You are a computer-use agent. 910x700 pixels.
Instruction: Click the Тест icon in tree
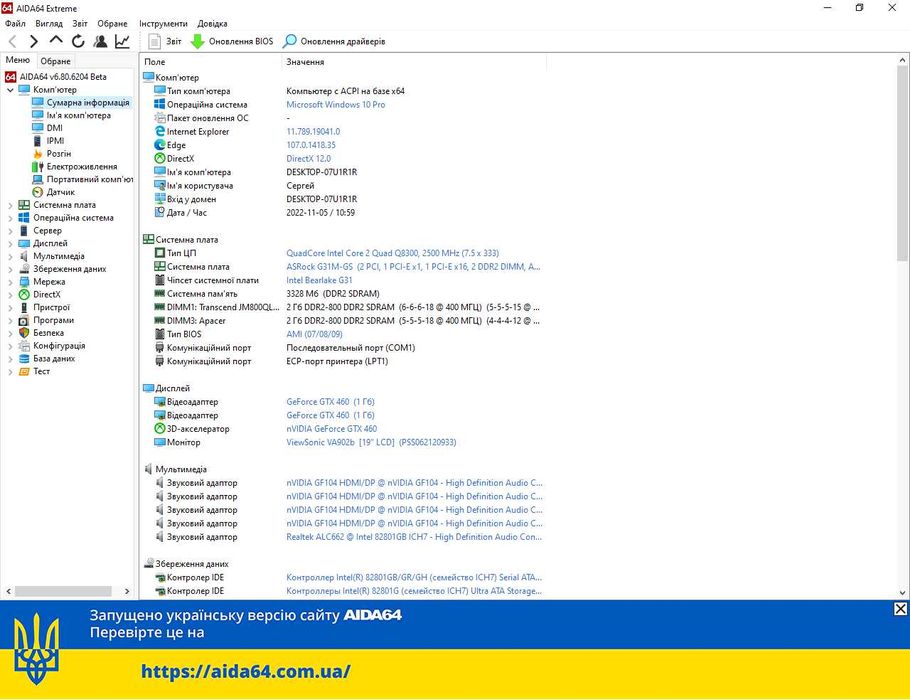tap(24, 371)
